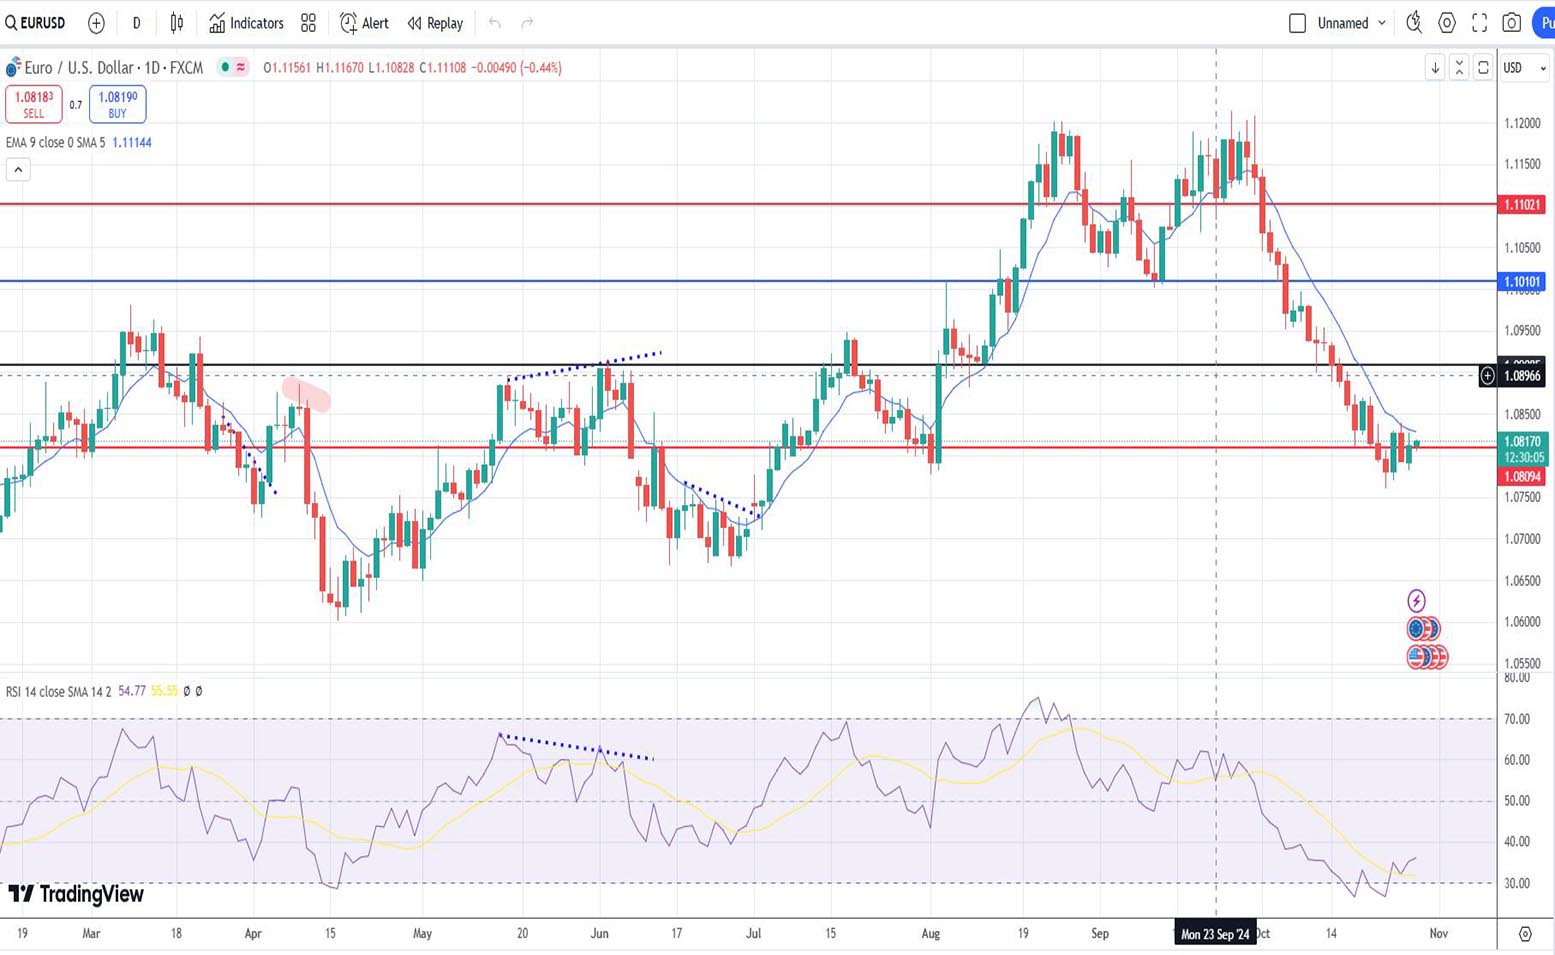Open time axis settings gear icon
Screen dimensions: 1555x955
click(1525, 934)
